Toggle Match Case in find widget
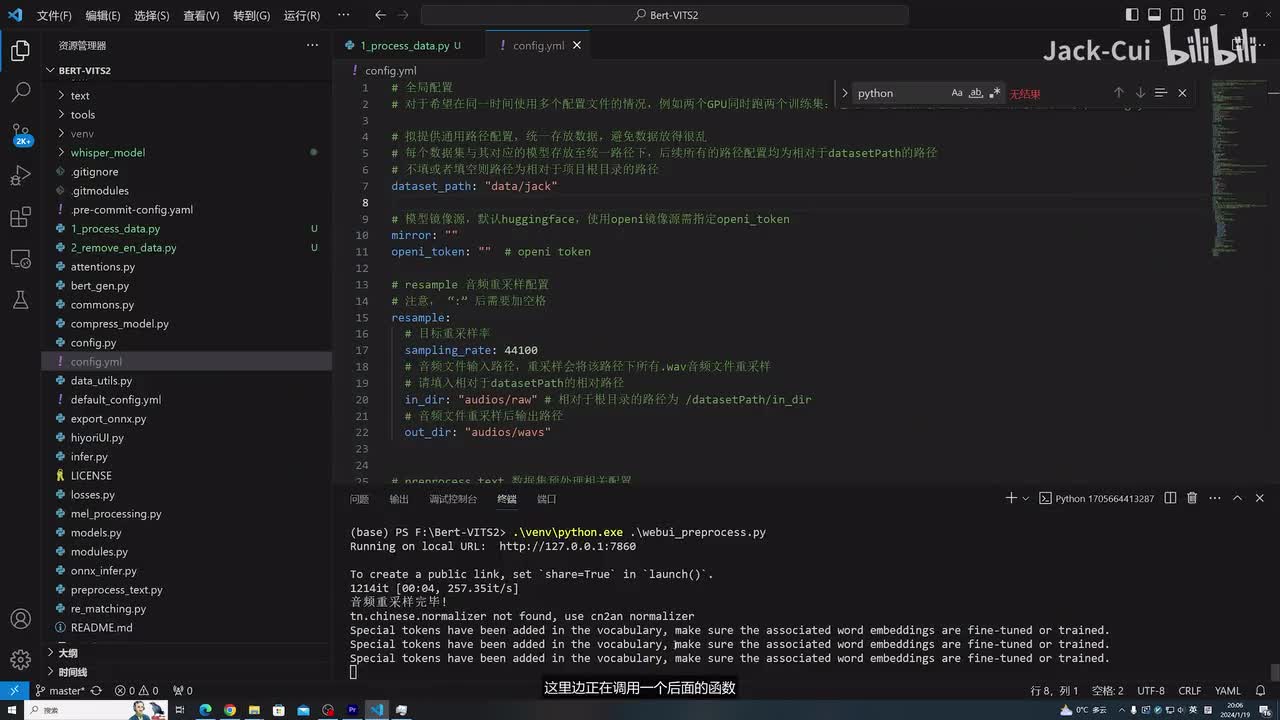This screenshot has width=1280, height=720. point(957,93)
